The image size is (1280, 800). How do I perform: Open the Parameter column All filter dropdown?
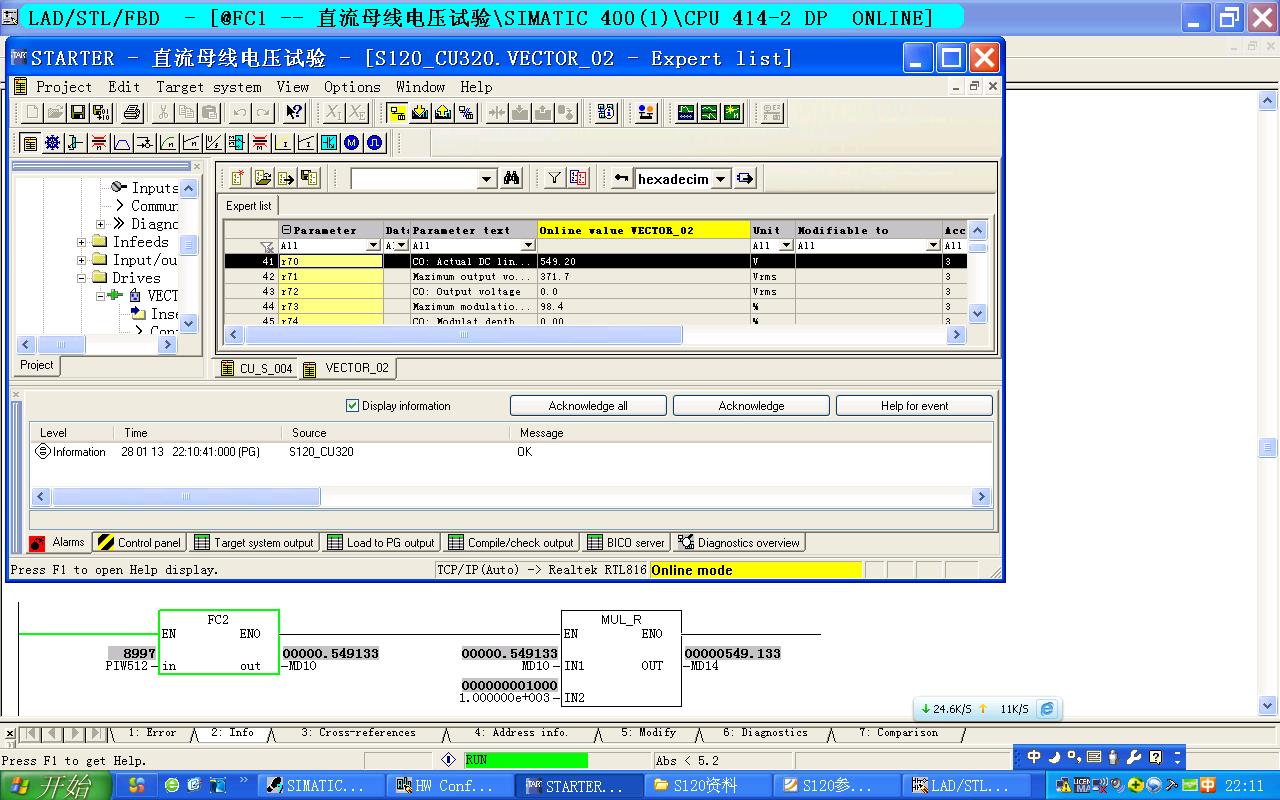pos(373,246)
